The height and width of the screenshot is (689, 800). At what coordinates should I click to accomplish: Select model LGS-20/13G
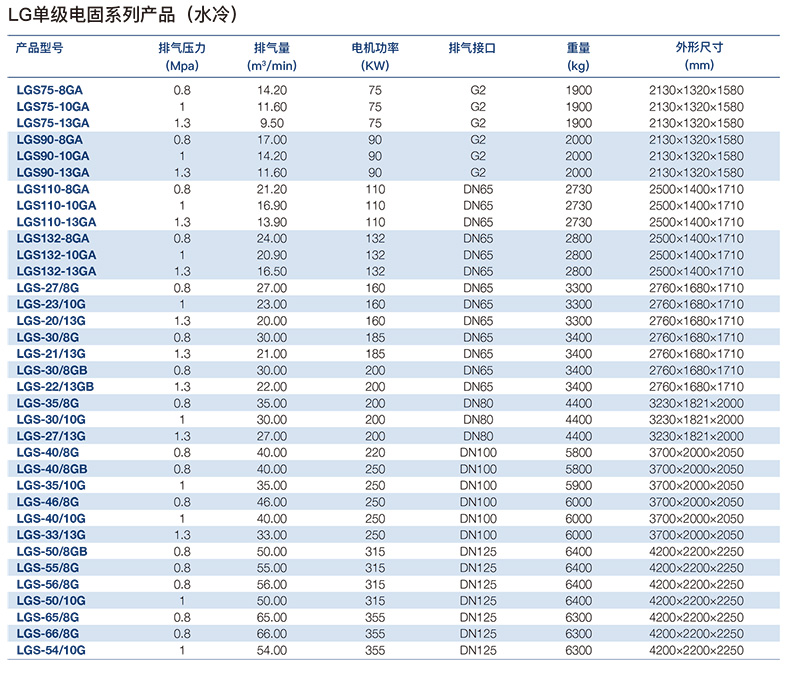(51, 321)
